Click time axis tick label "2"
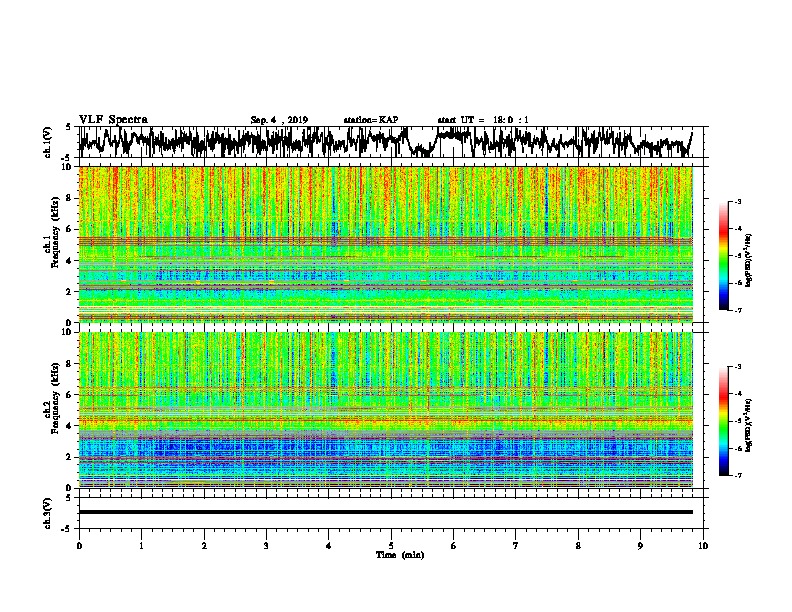Screen dimensions: 792x612 tap(204, 546)
